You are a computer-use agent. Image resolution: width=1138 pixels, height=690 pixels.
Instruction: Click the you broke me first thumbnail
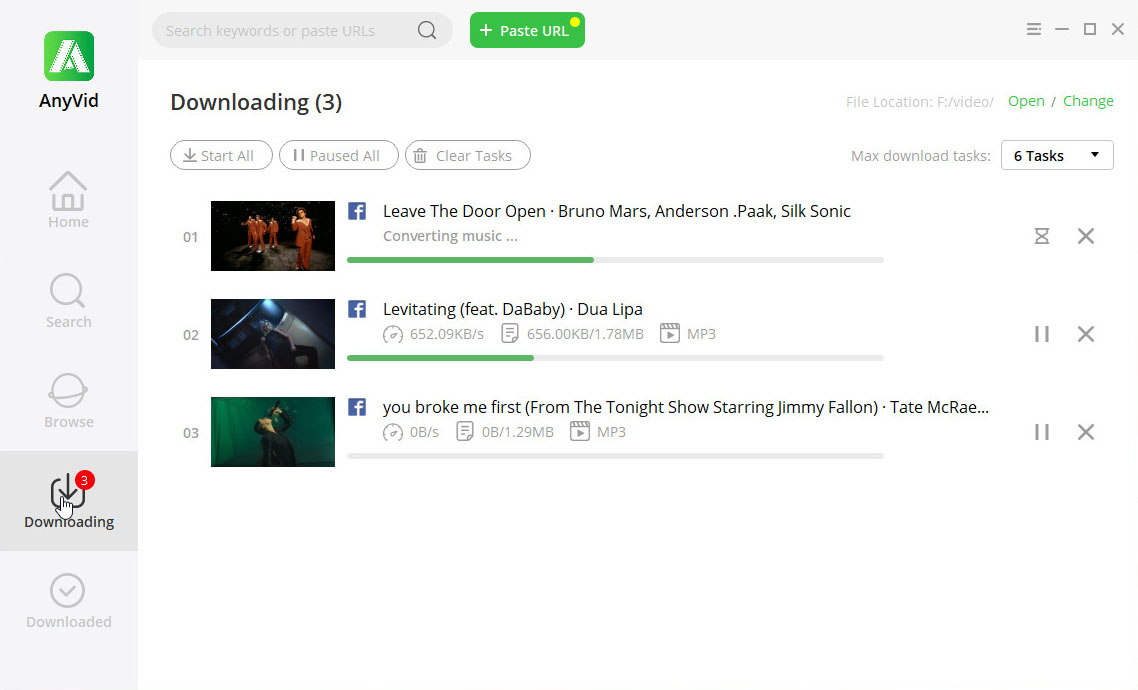[273, 432]
